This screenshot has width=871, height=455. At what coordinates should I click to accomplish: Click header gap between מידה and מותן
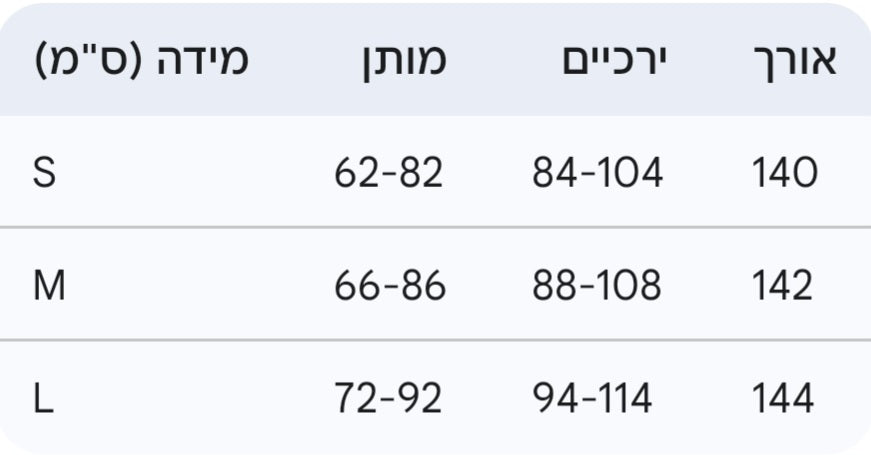pyautogui.click(x=305, y=61)
